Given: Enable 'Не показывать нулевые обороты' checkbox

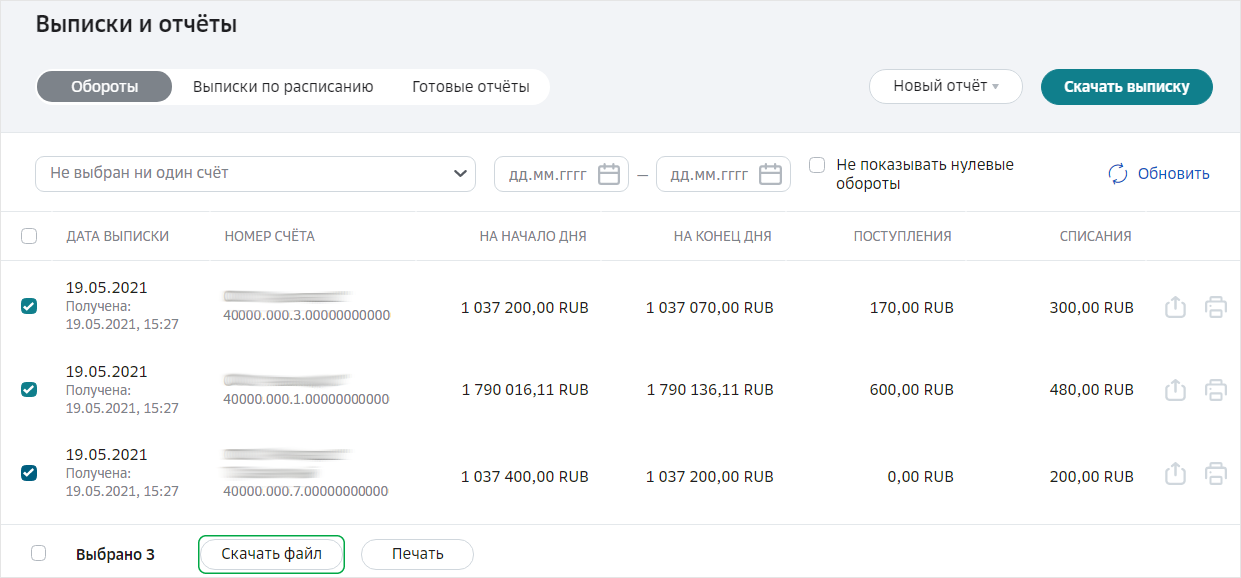Looking at the screenshot, I should pyautogui.click(x=817, y=165).
